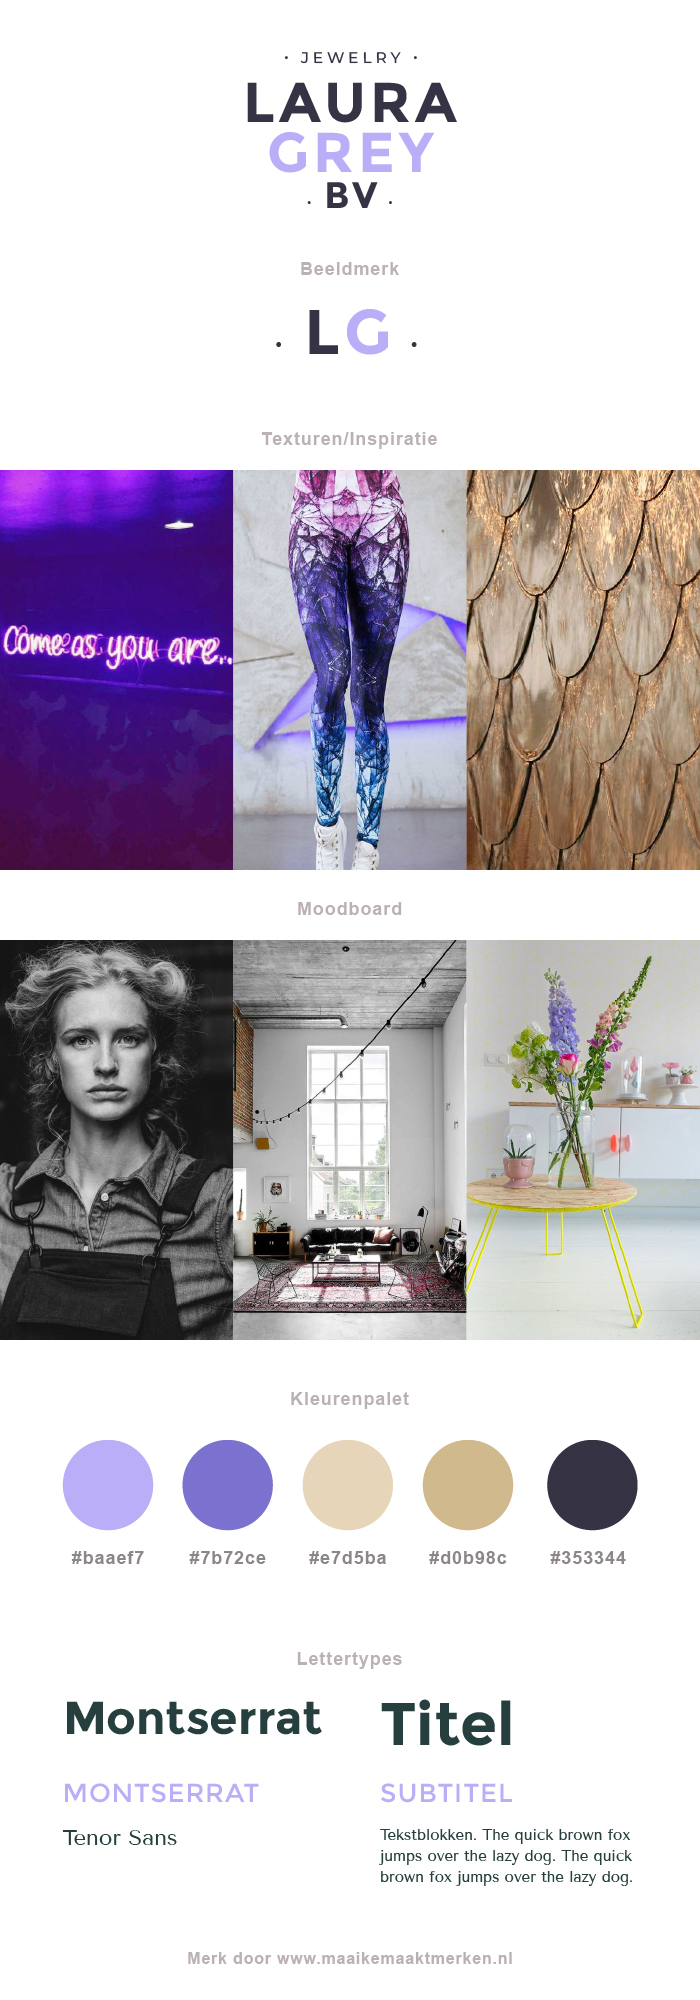
Task: Open the purple patterned leggings photo
Action: coord(350,670)
